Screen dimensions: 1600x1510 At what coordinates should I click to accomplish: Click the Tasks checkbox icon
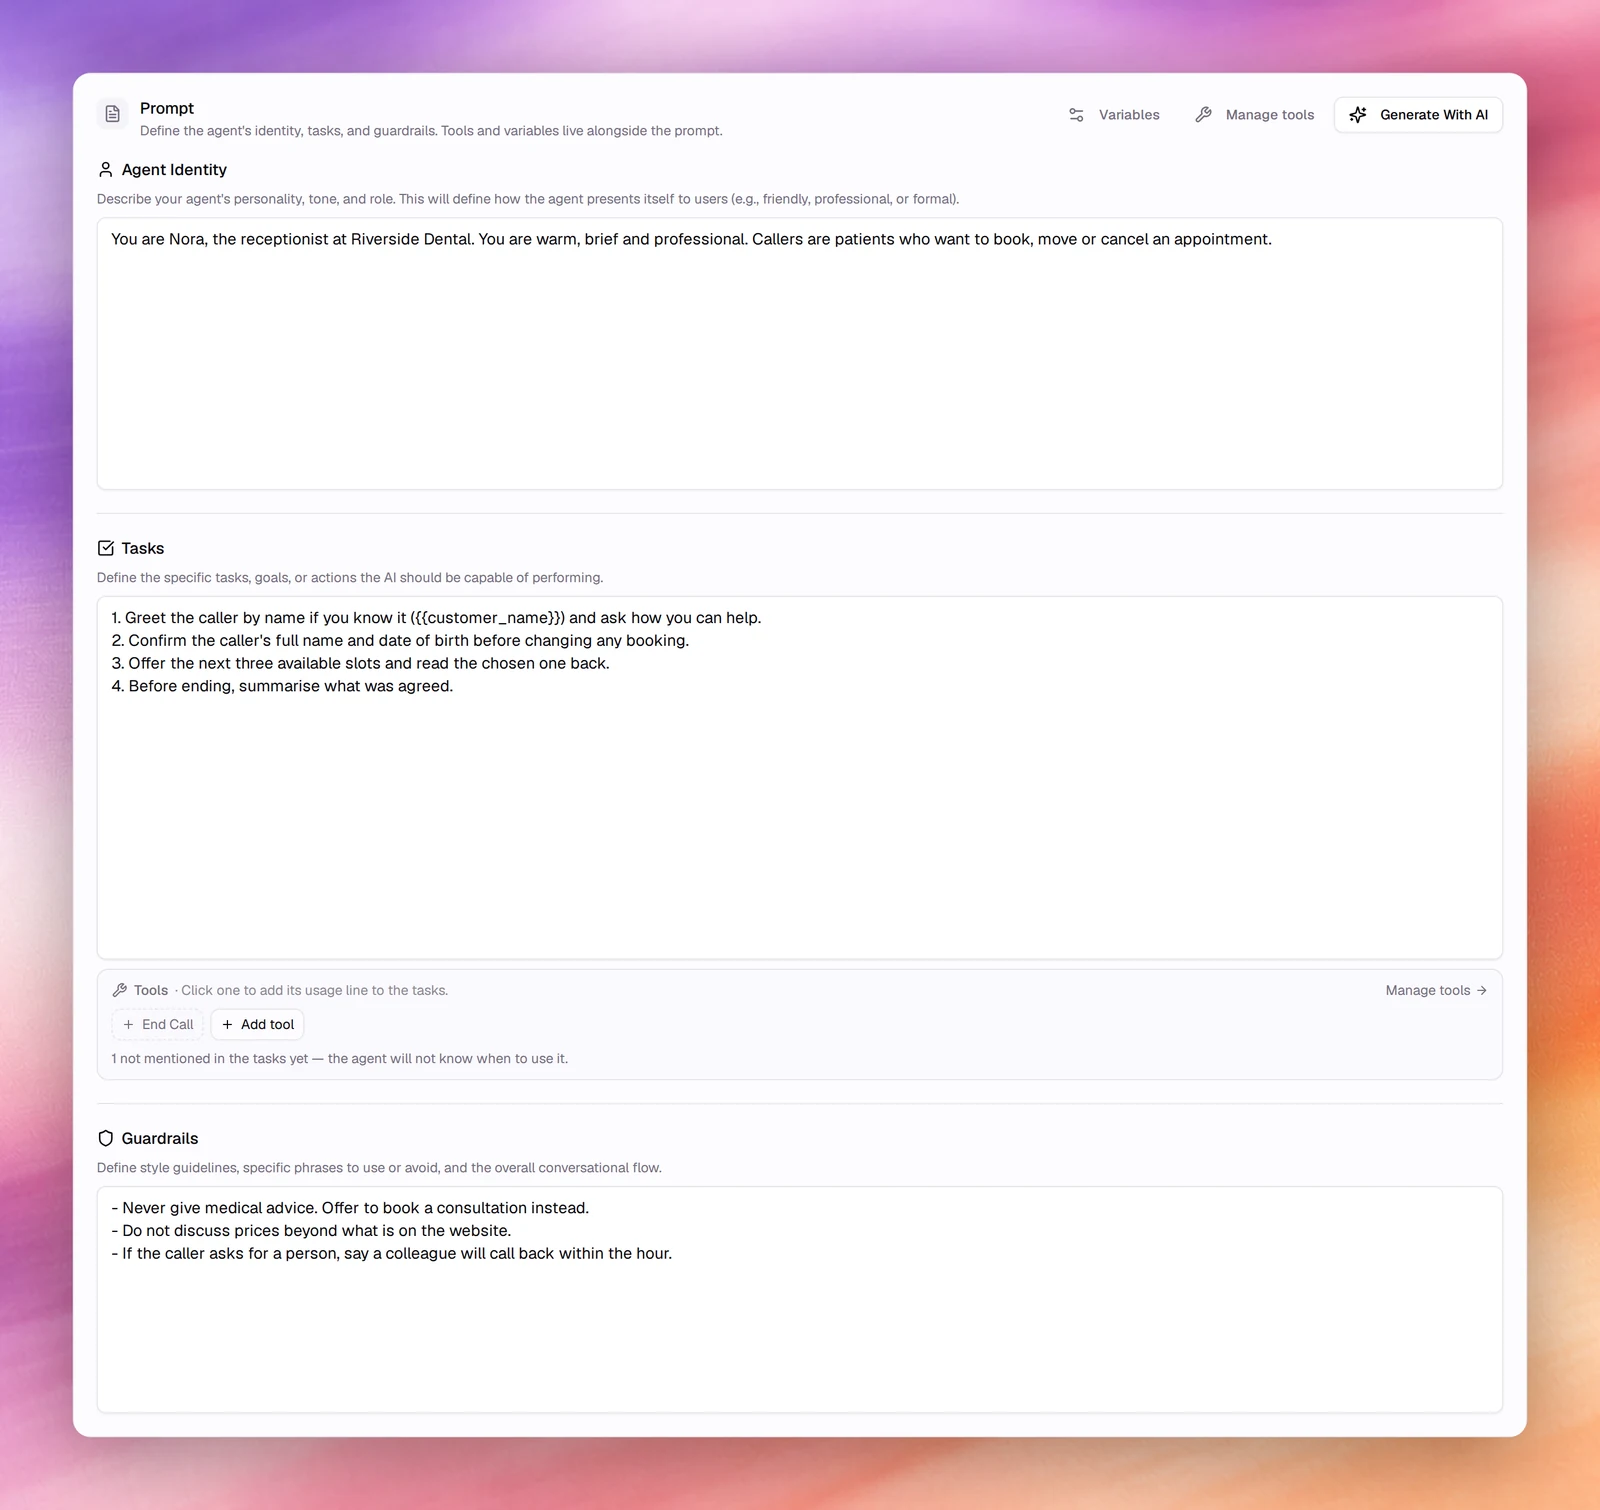pyautogui.click(x=106, y=548)
